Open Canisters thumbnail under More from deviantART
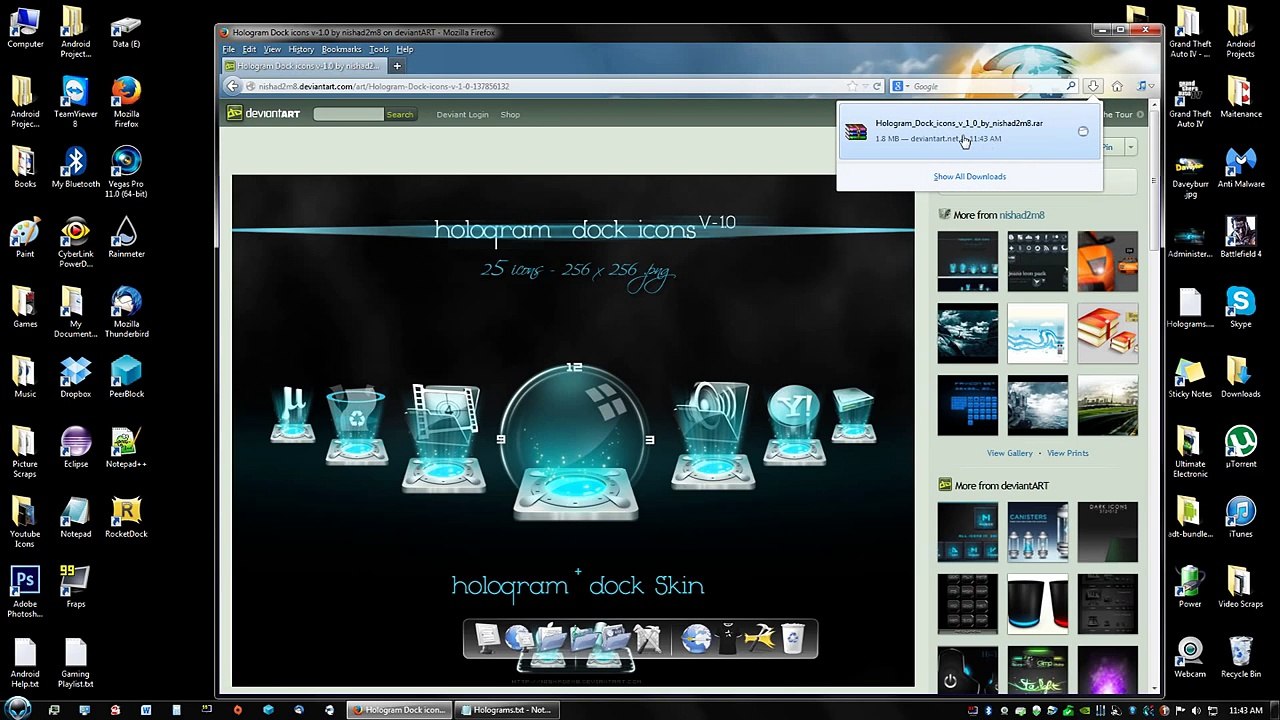 1037,532
